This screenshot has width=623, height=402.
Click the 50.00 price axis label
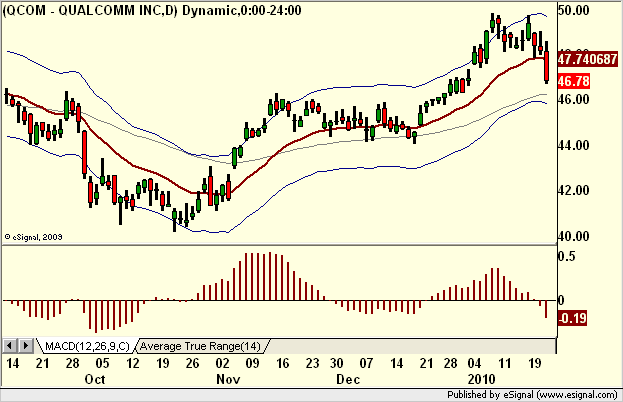[x=574, y=10]
